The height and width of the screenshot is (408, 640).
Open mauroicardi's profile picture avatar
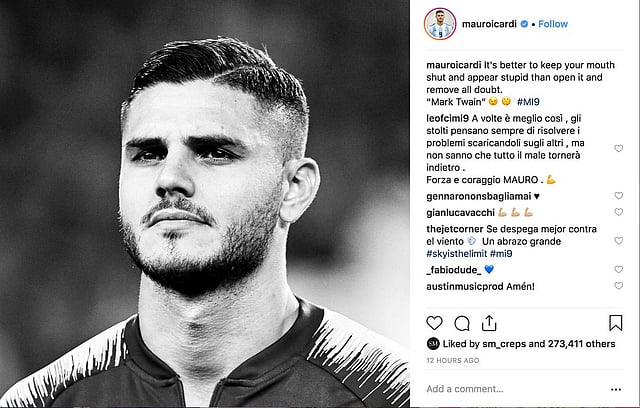440,24
